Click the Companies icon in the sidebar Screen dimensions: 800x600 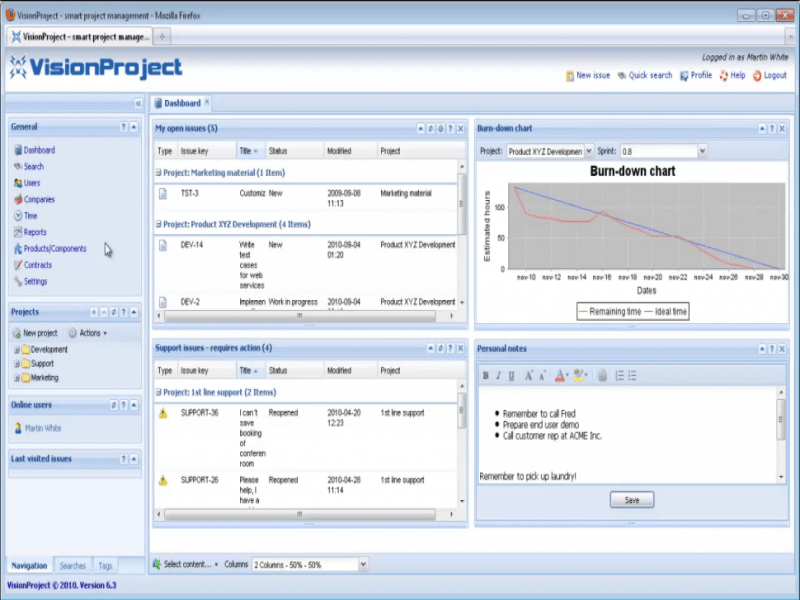[18, 200]
